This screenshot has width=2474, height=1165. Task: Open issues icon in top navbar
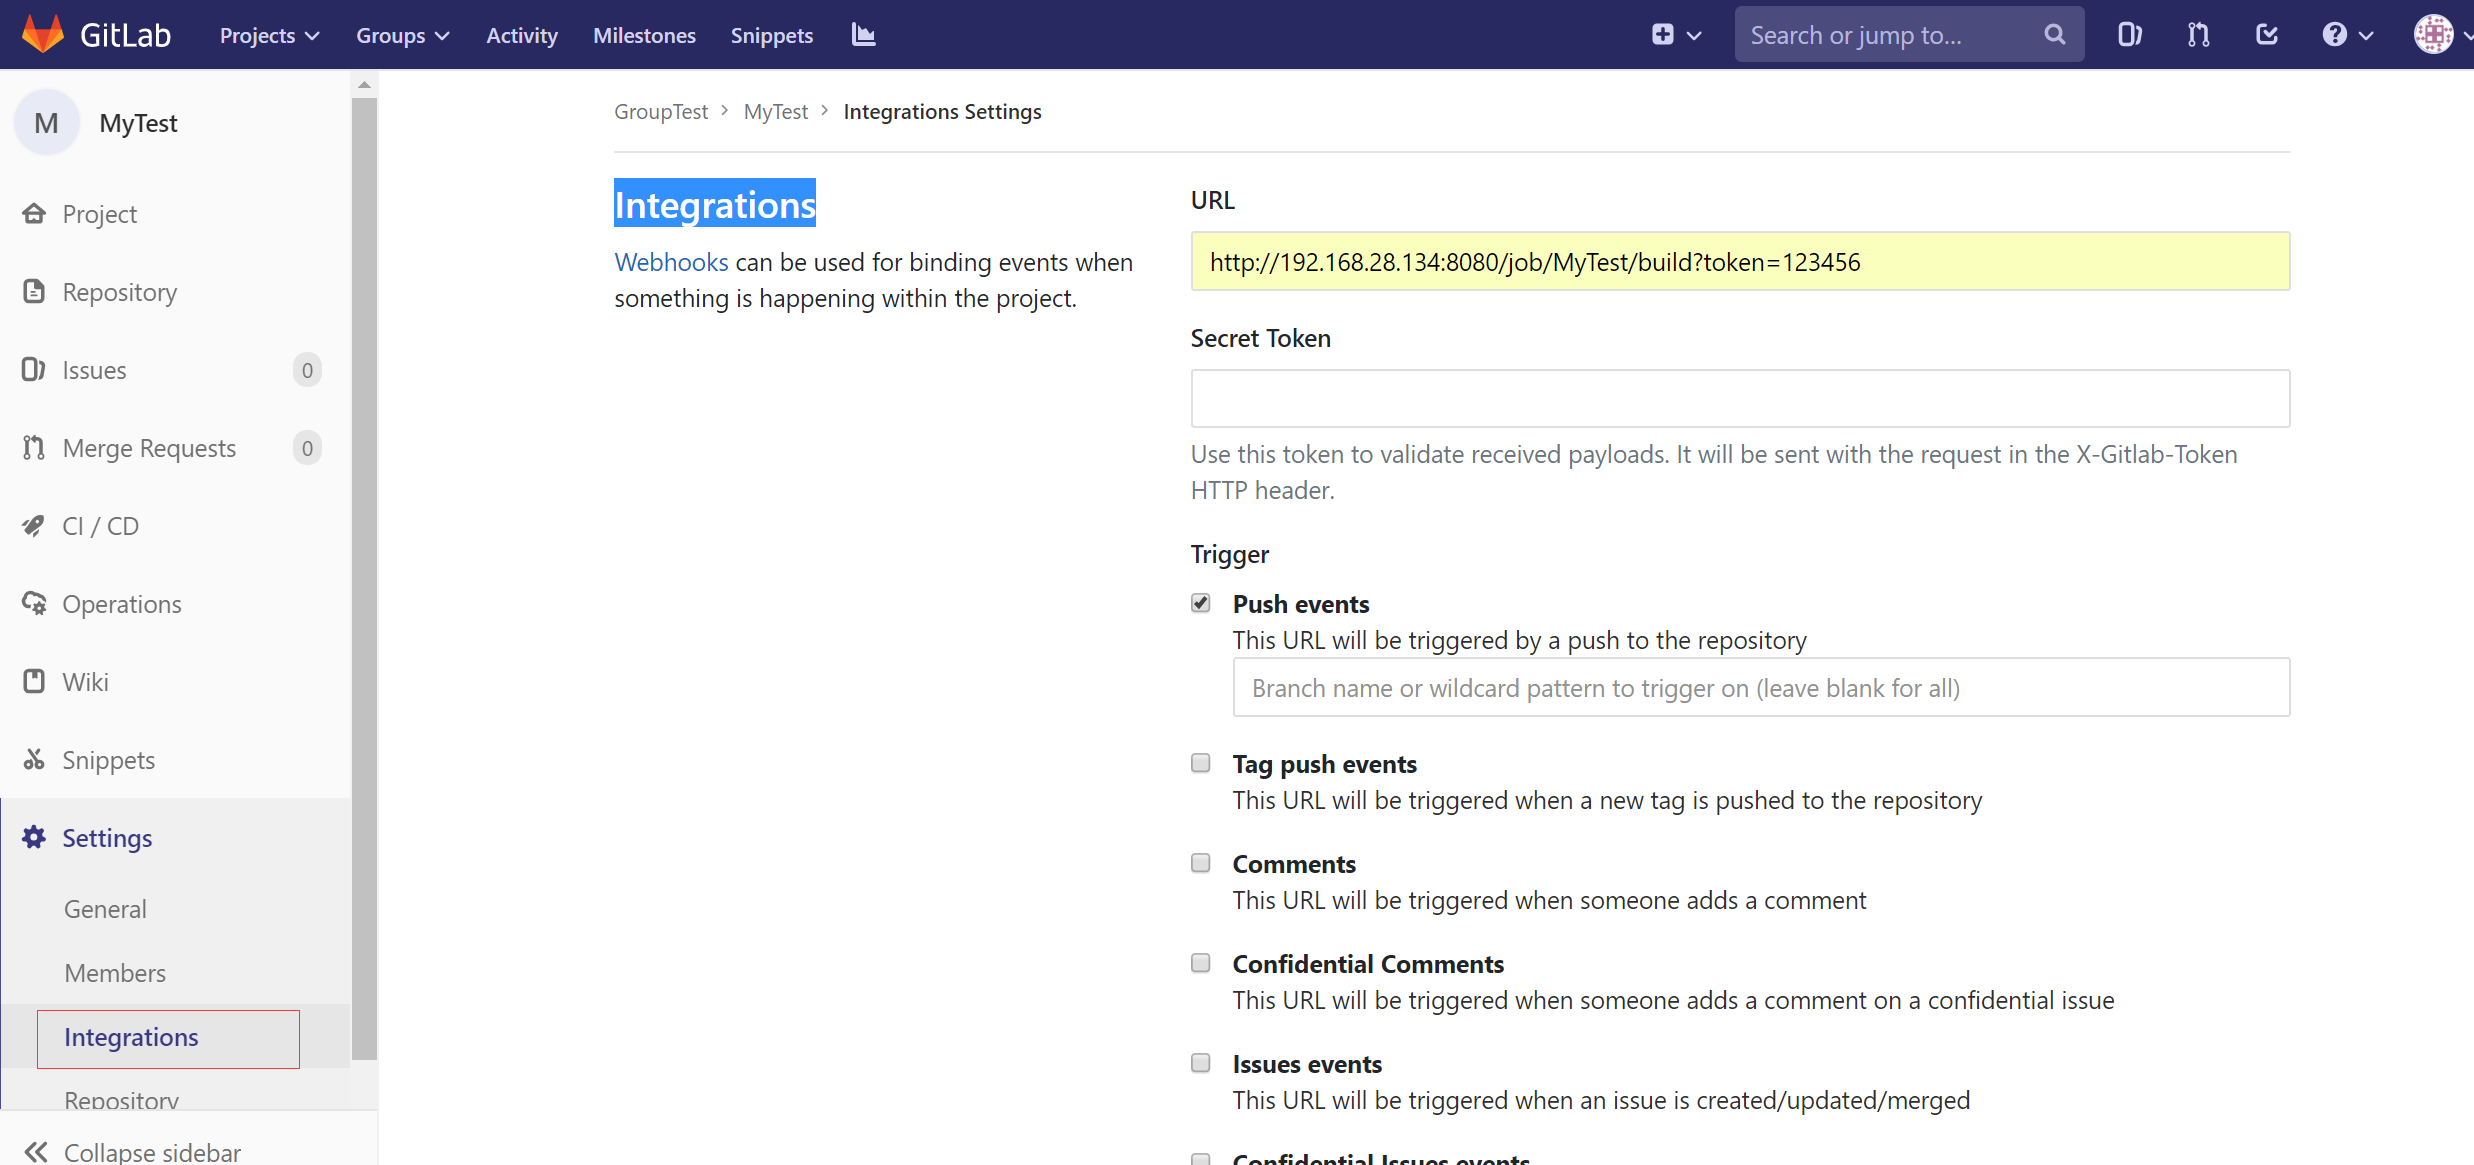pyautogui.click(x=2129, y=35)
